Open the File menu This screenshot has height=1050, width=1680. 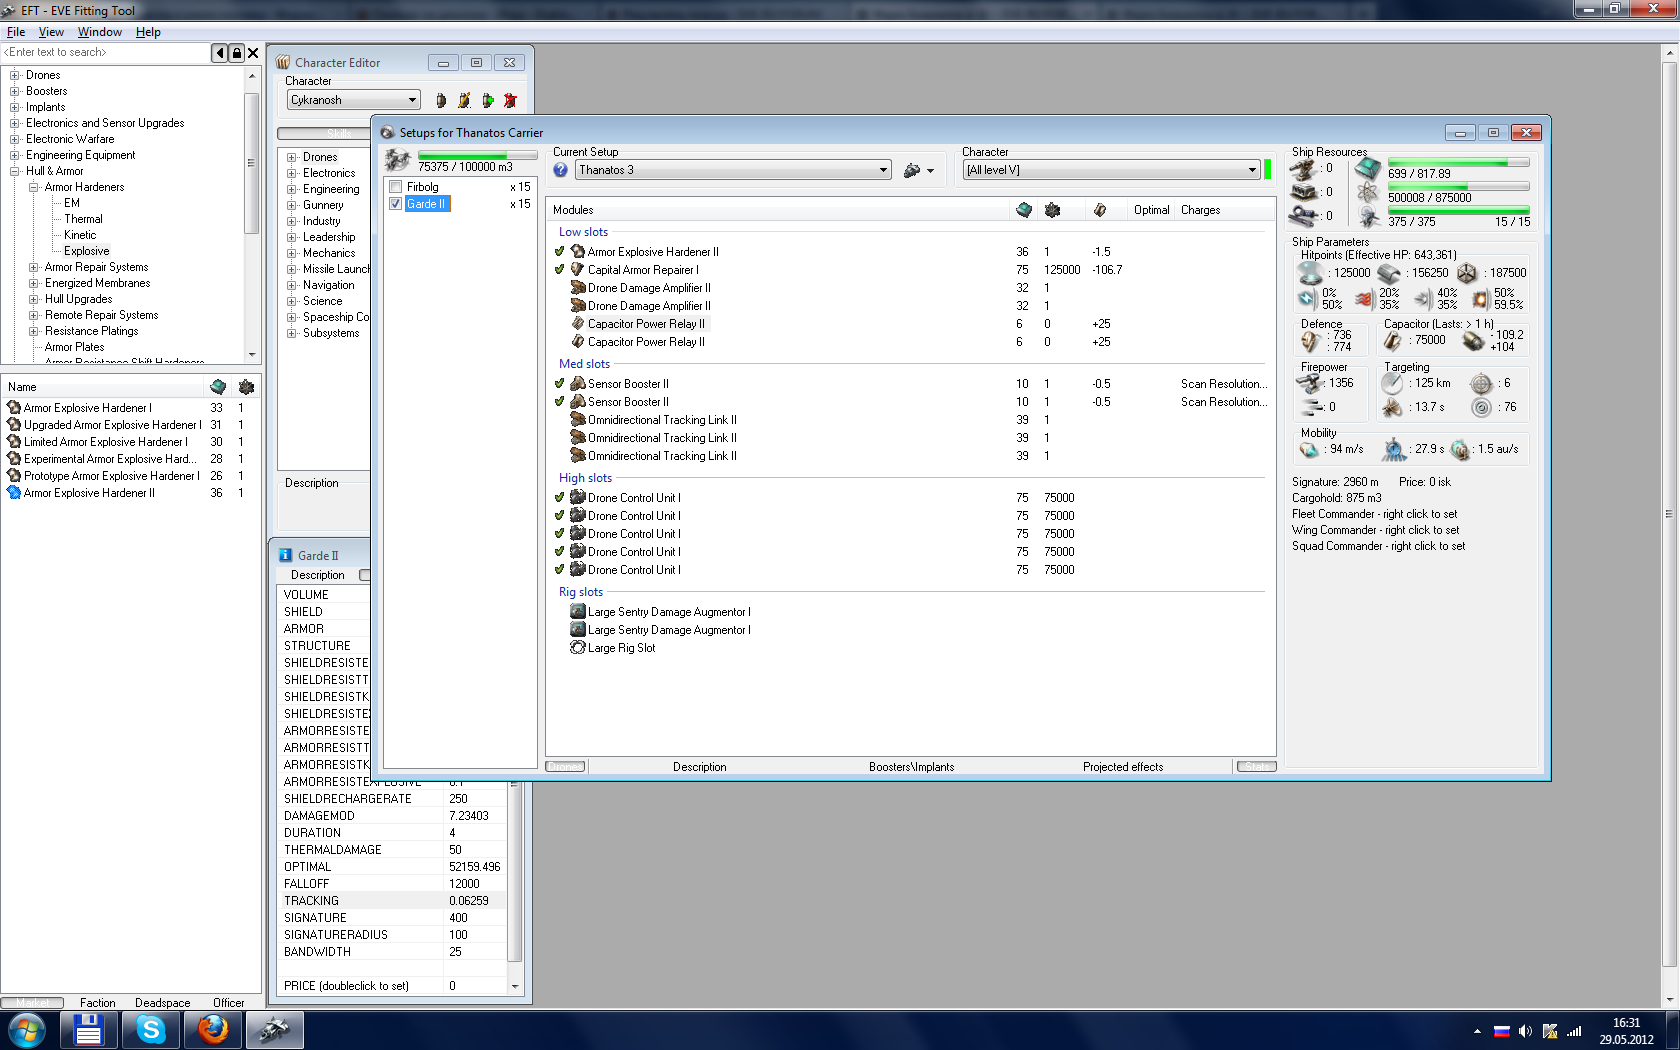[16, 32]
